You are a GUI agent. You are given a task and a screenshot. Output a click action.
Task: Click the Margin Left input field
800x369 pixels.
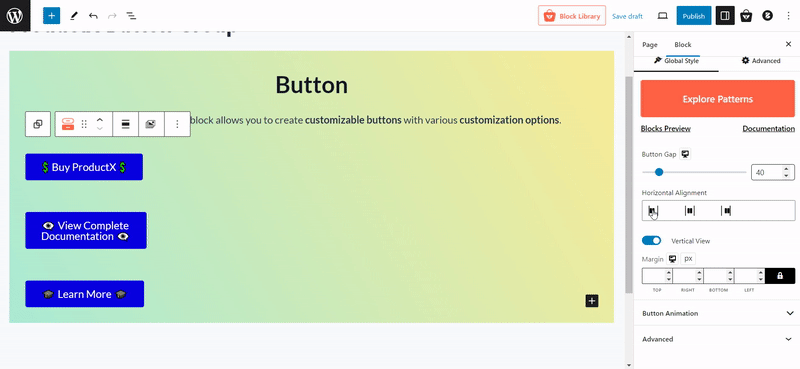[749, 276]
